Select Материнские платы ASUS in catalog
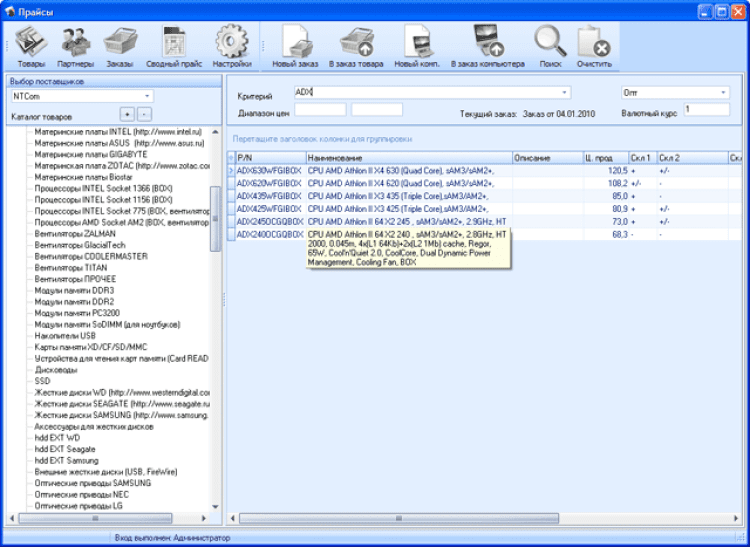Viewport: 750px width, 547px height. tap(119, 143)
